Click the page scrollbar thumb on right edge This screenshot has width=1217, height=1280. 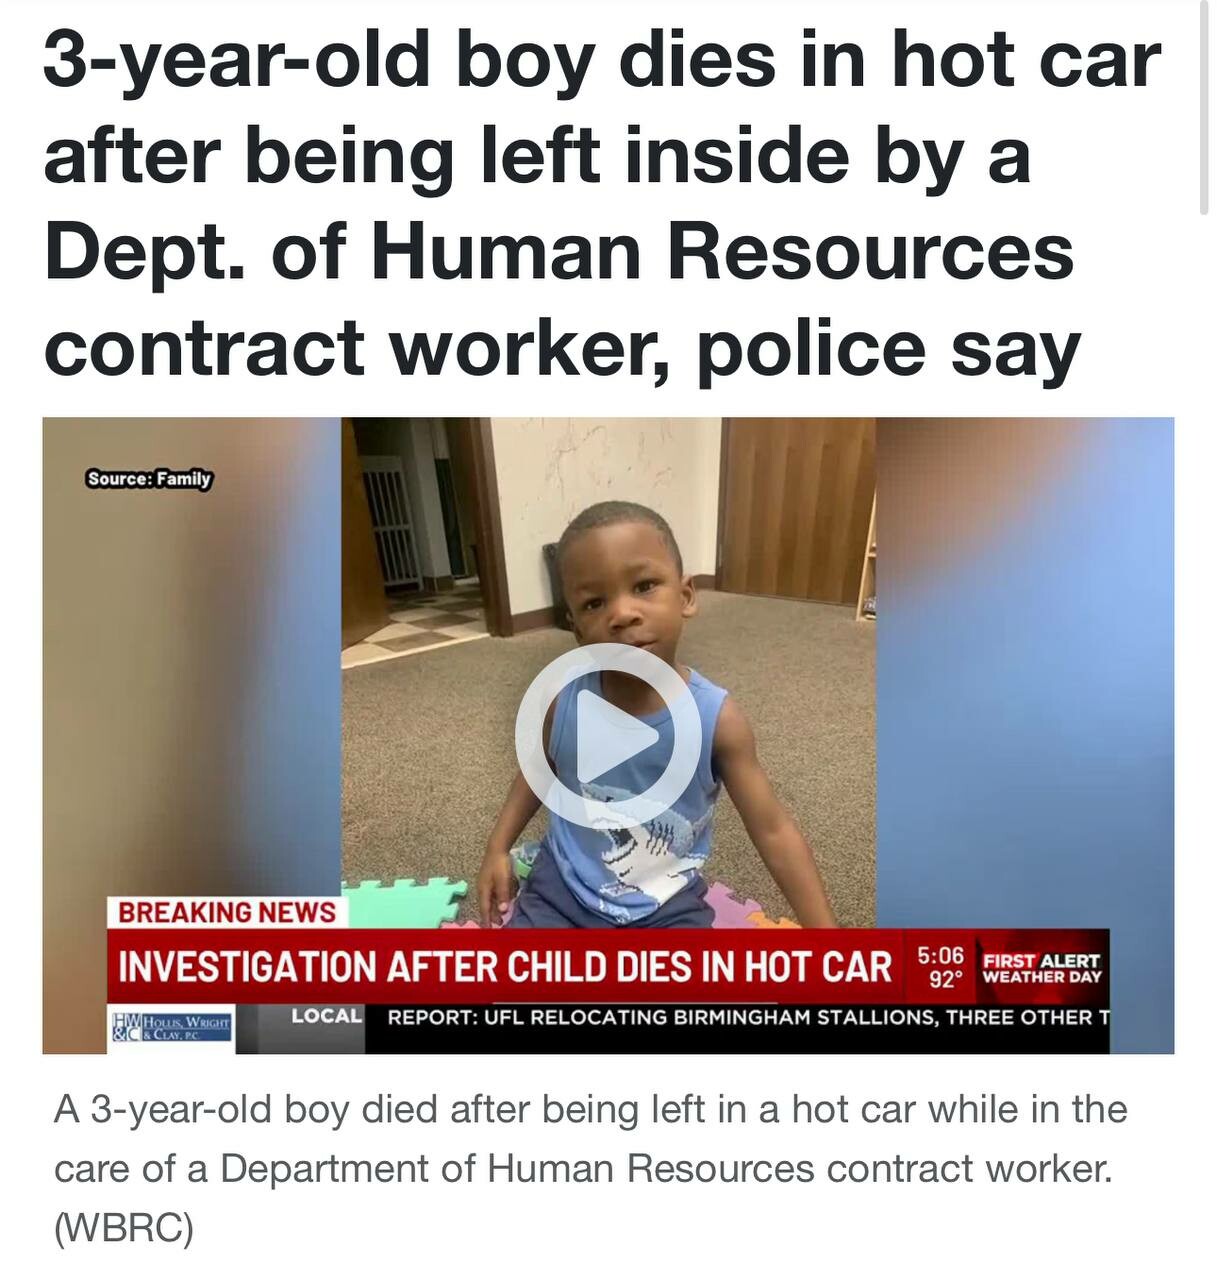(x=1204, y=110)
